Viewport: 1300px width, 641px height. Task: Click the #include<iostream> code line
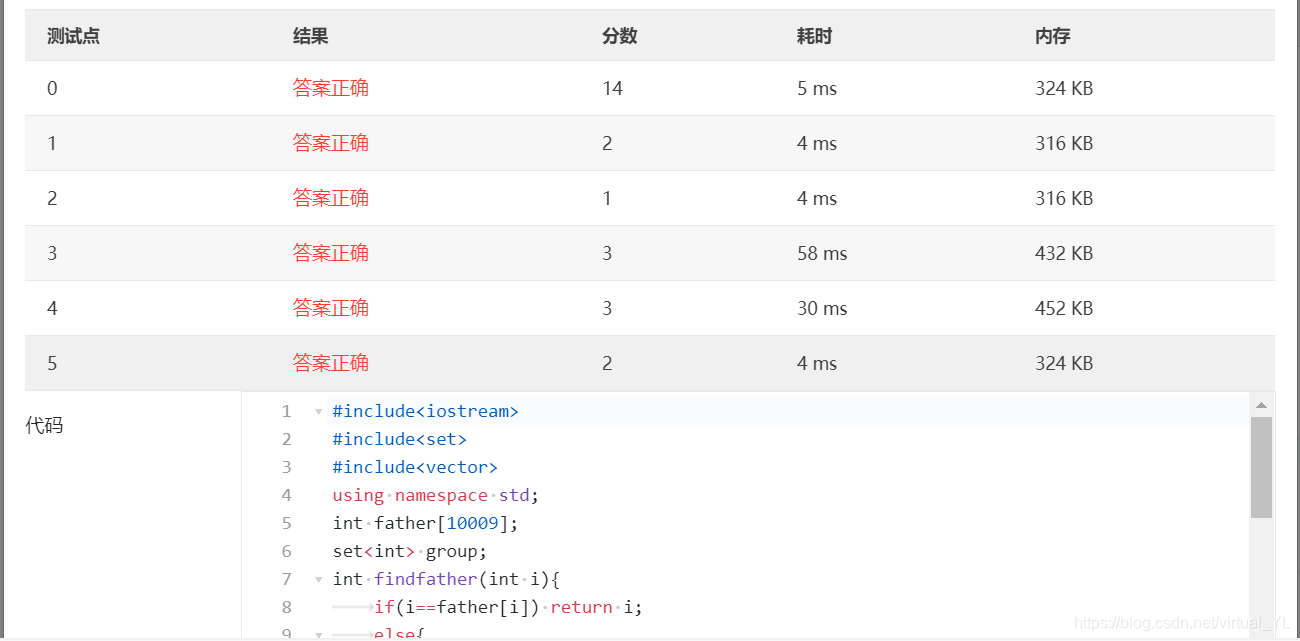(426, 411)
